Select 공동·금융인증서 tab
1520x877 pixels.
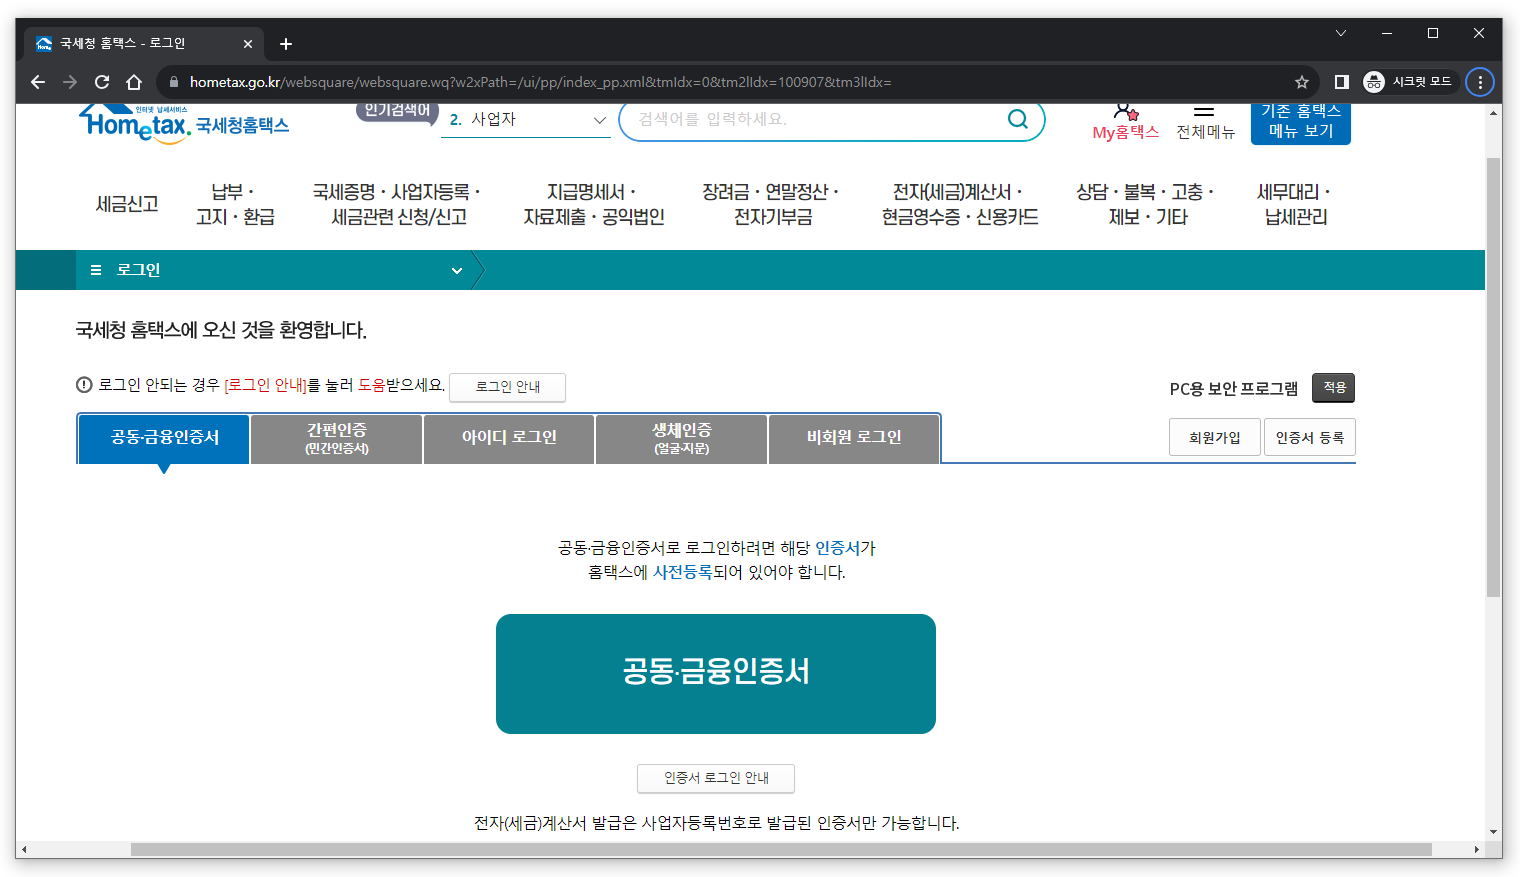(x=164, y=438)
